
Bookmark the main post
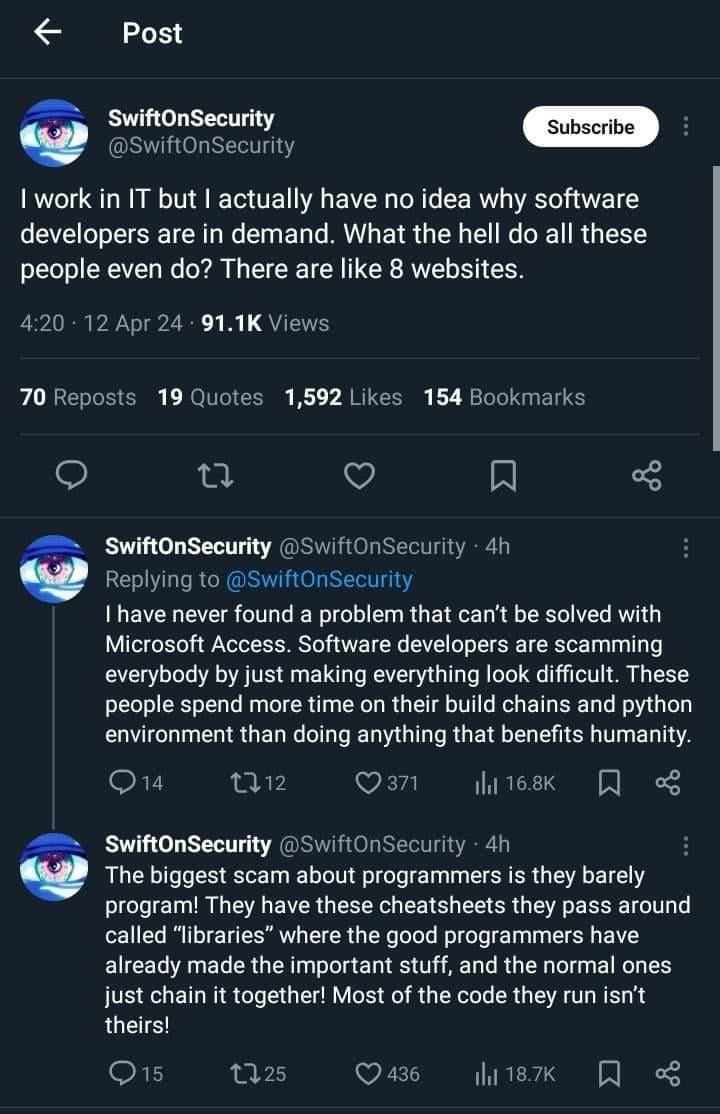tap(503, 477)
